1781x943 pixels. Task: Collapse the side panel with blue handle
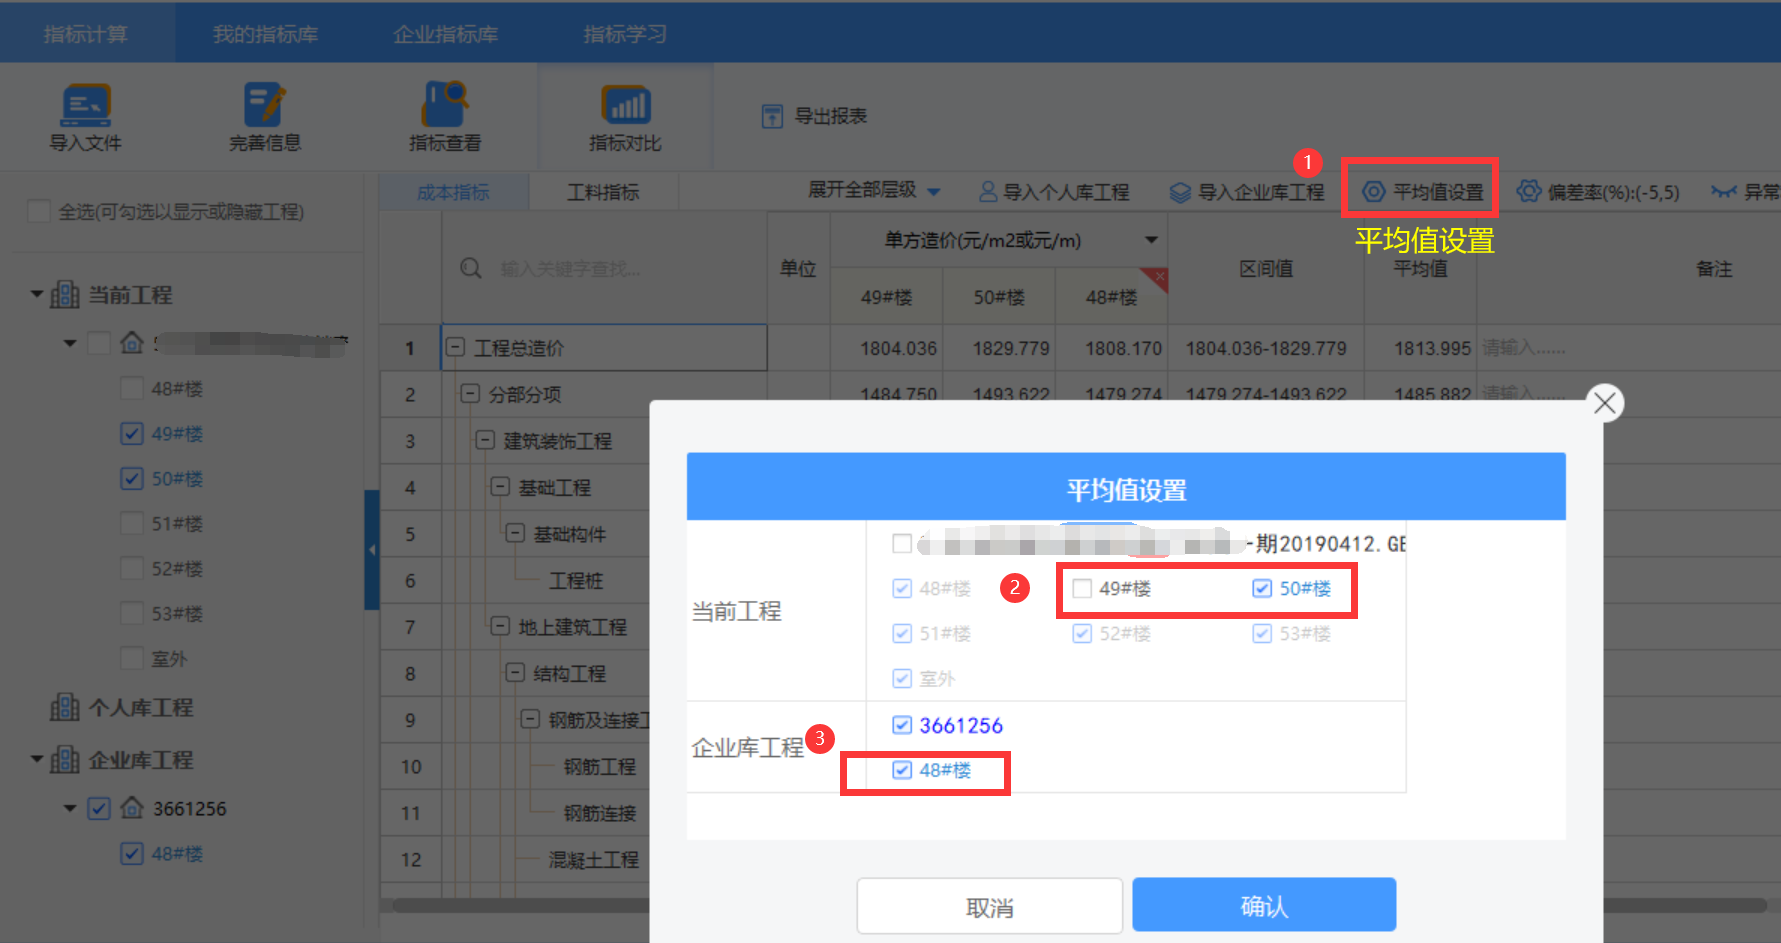pos(372,549)
